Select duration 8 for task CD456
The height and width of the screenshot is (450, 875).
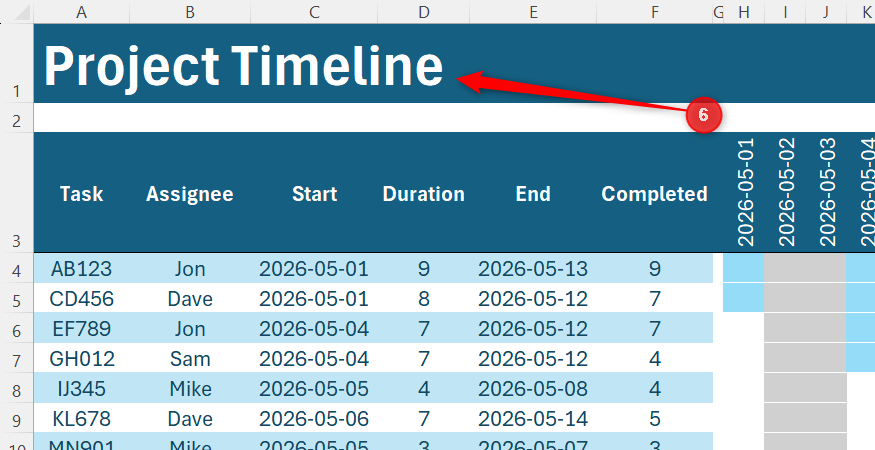tap(424, 298)
